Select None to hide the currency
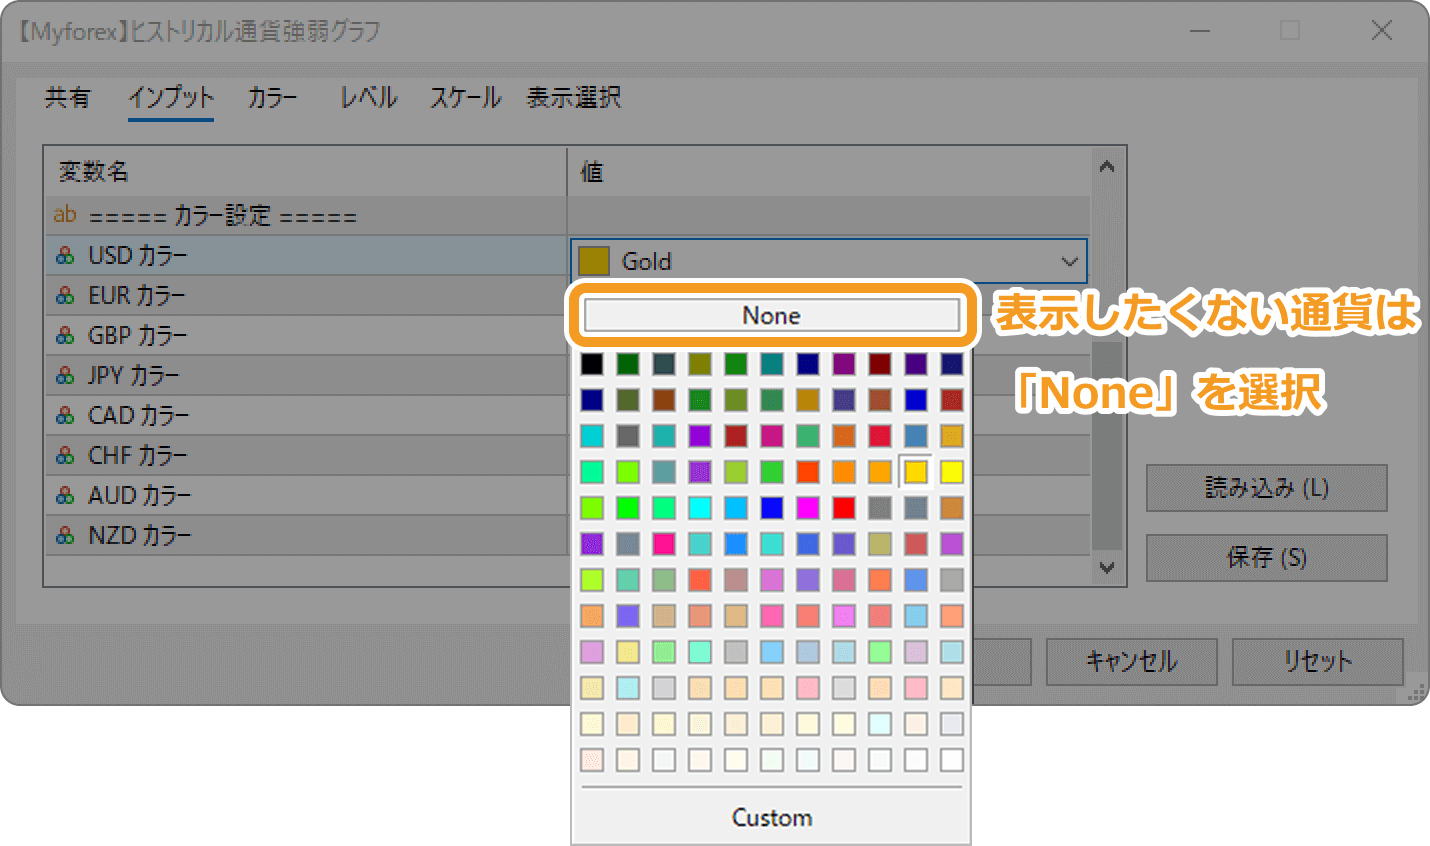 point(770,315)
